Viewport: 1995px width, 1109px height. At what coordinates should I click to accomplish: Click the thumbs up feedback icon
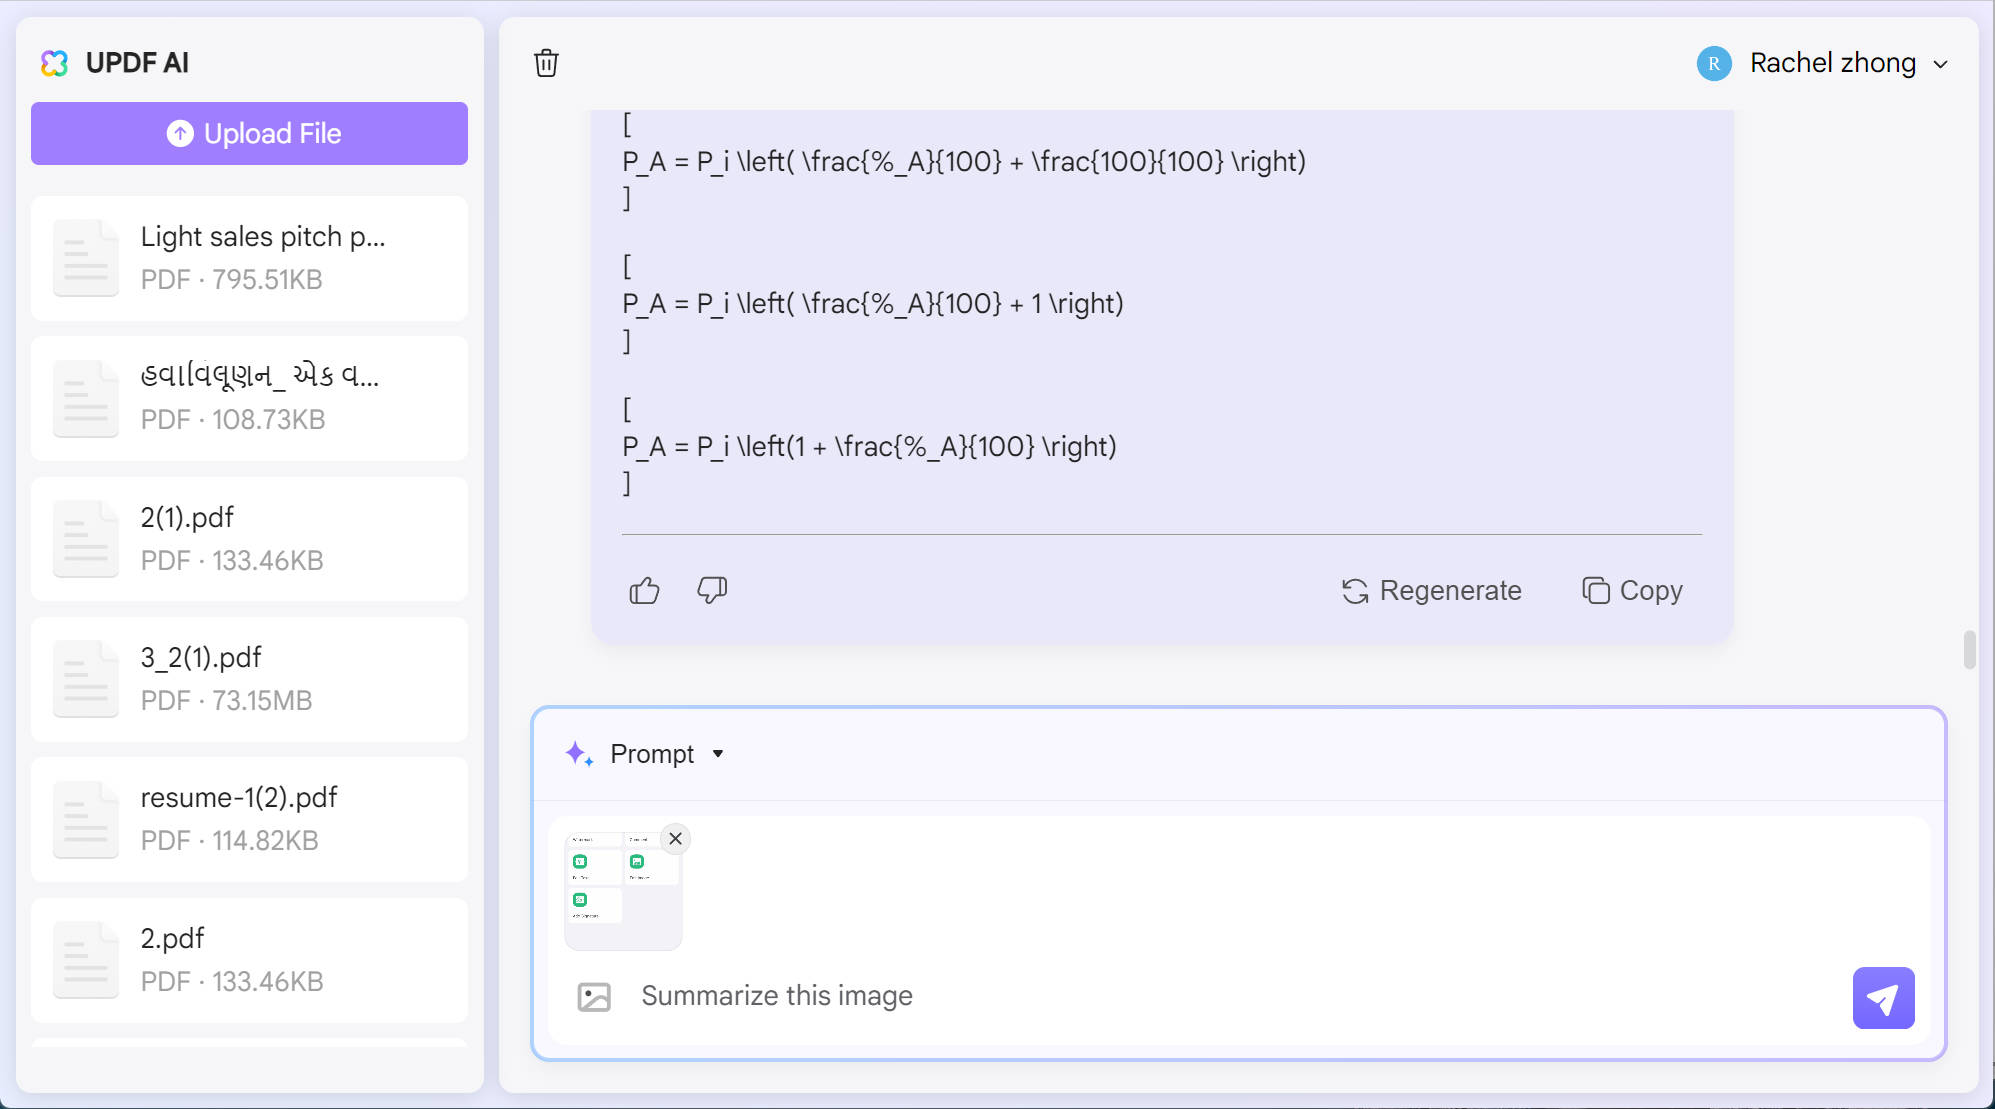645,591
